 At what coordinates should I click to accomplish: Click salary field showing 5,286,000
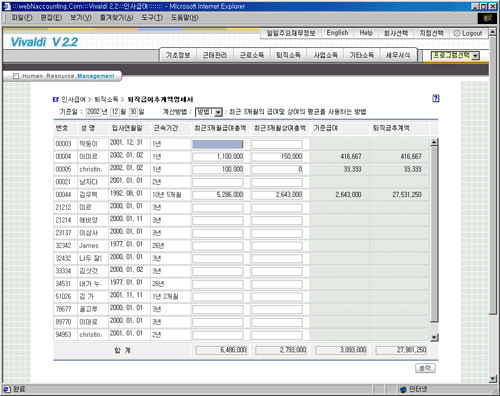(218, 195)
